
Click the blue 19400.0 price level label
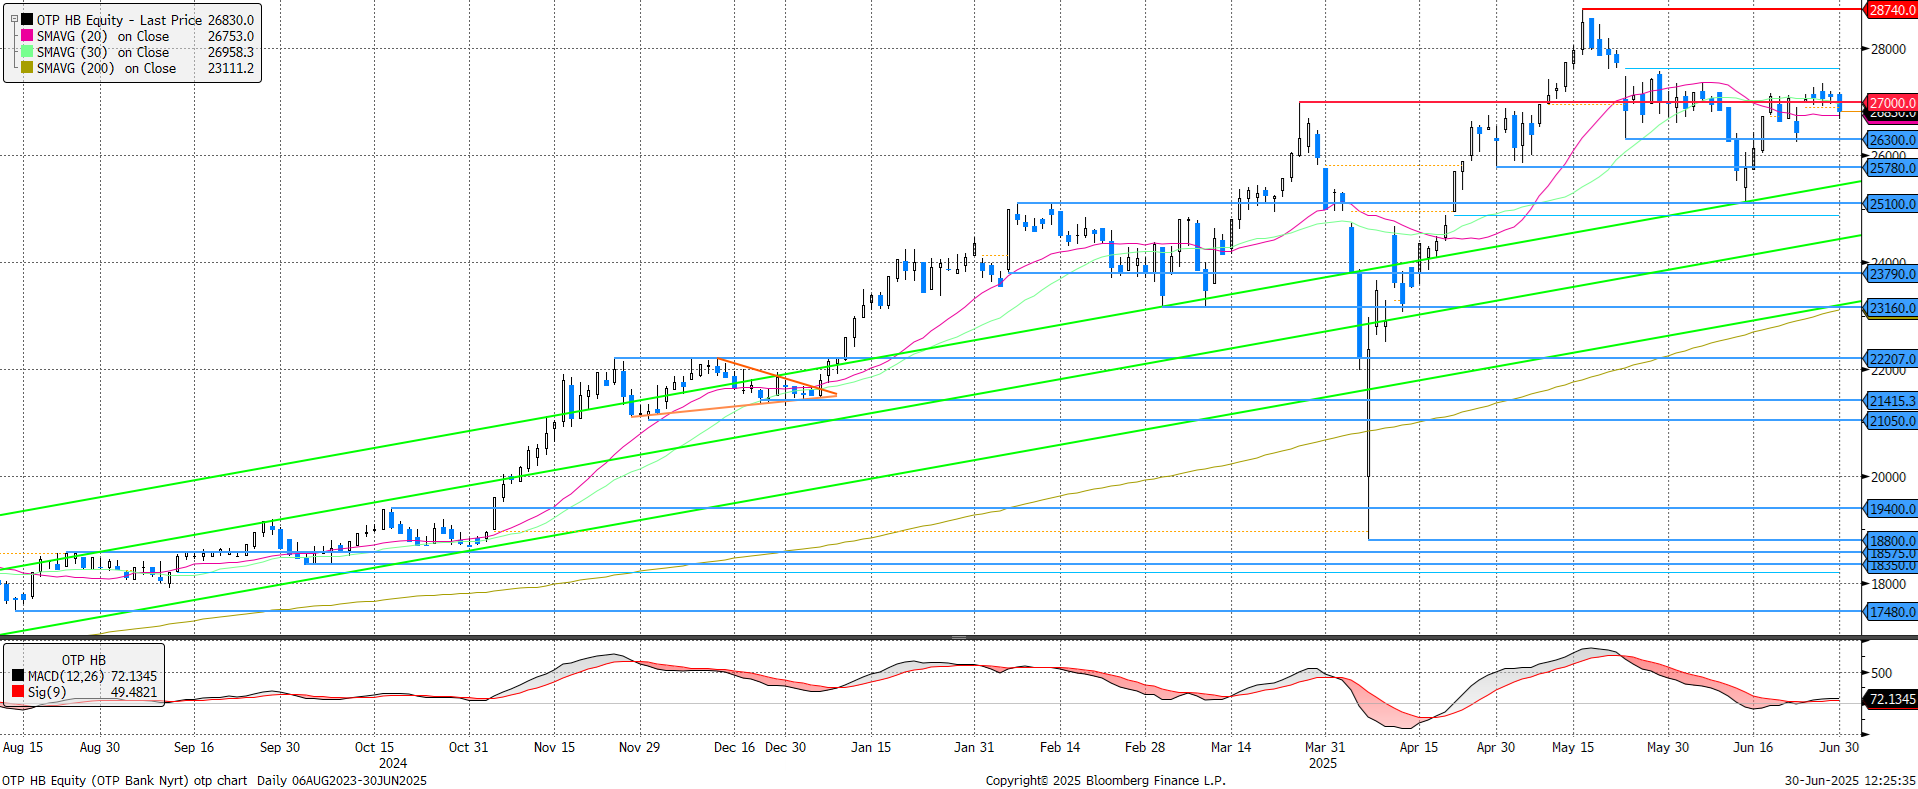pyautogui.click(x=1892, y=509)
